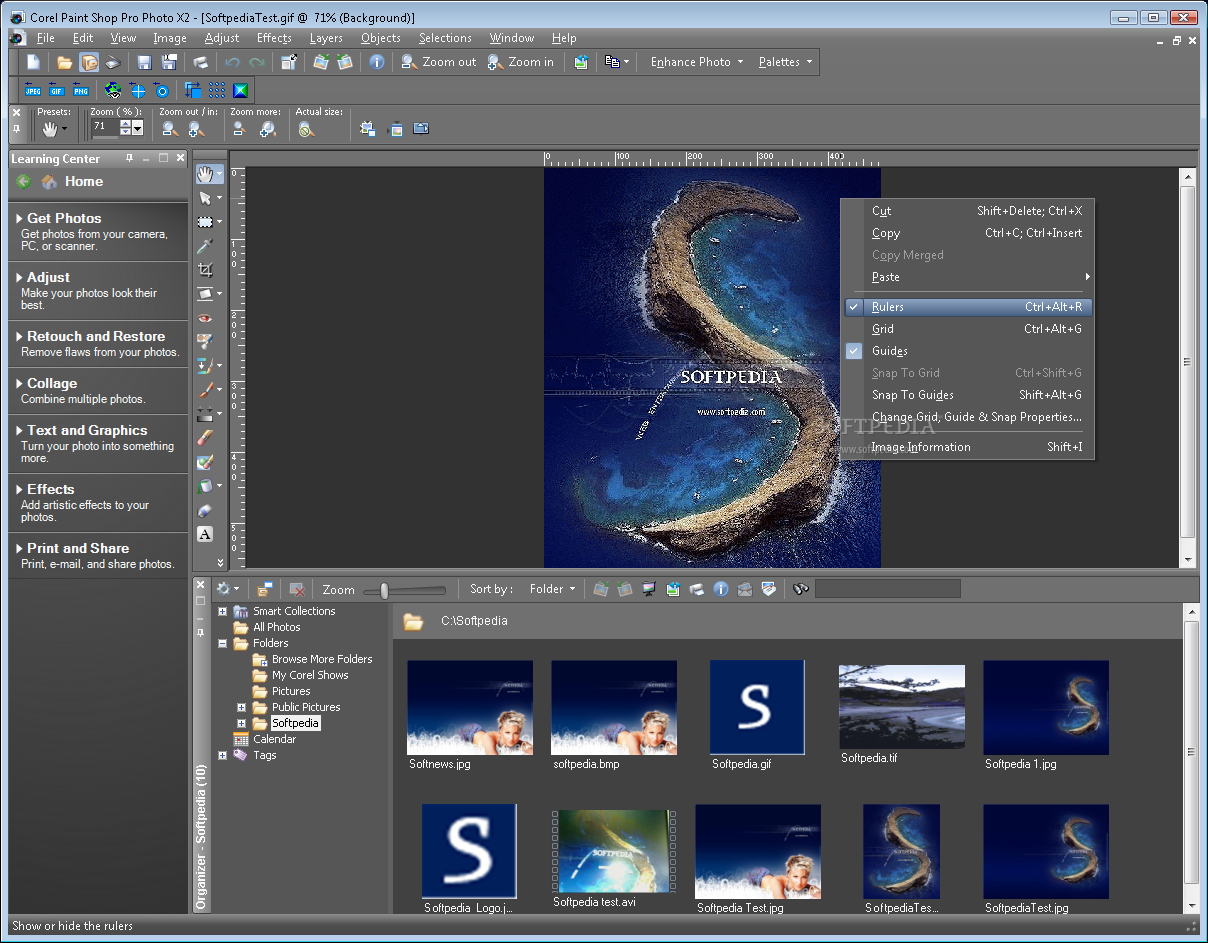Pick the Text tool in the toolbox
This screenshot has width=1208, height=943.
[x=205, y=534]
